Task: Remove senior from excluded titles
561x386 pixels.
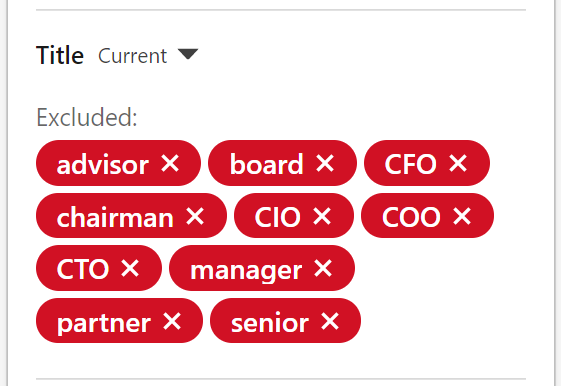Action: point(330,321)
